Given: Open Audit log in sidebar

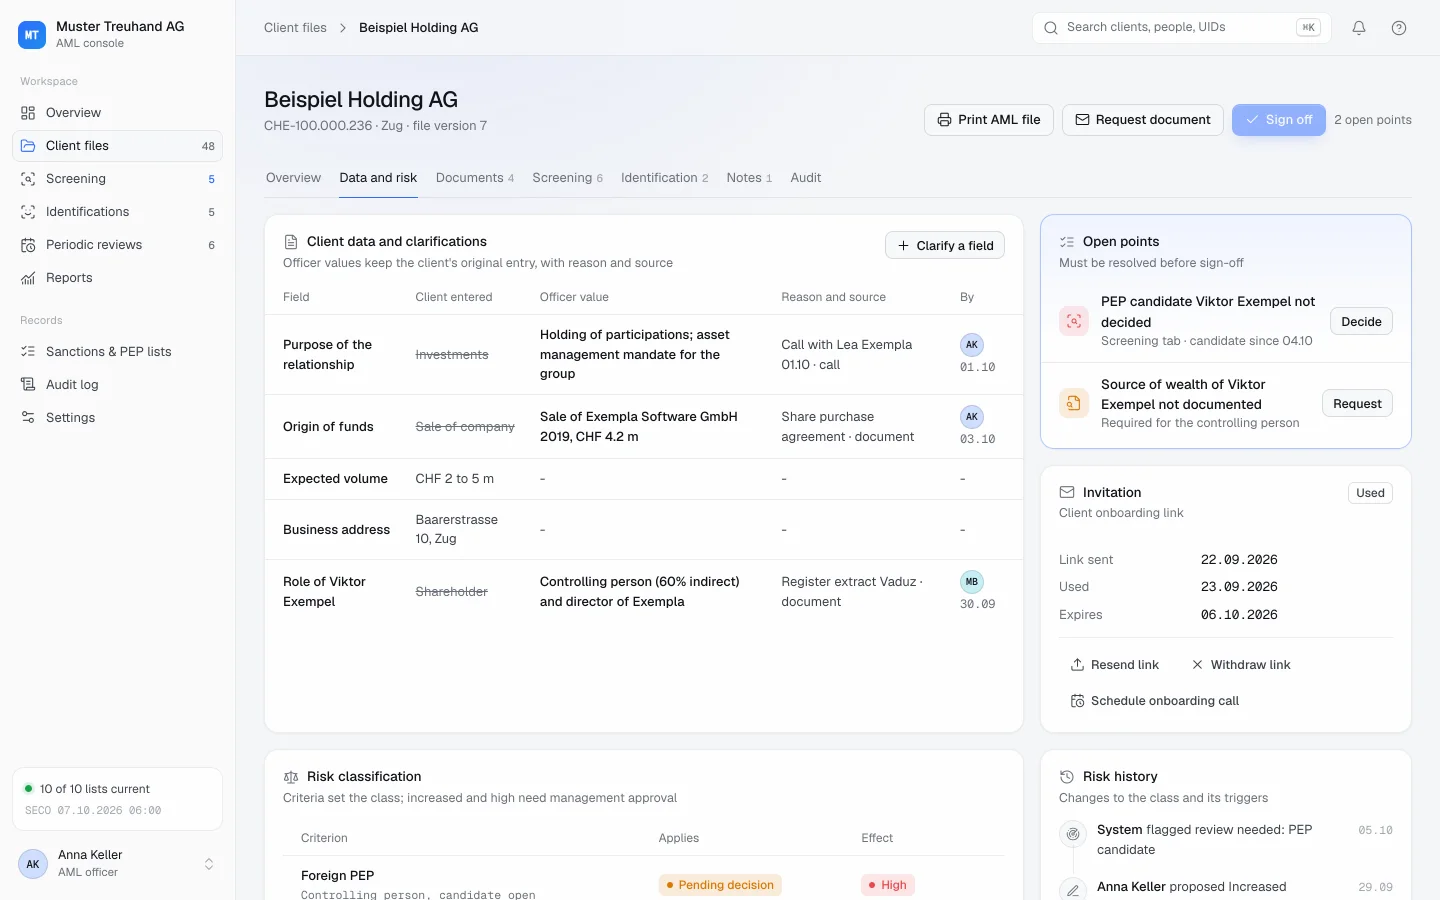Looking at the screenshot, I should coord(117,384).
